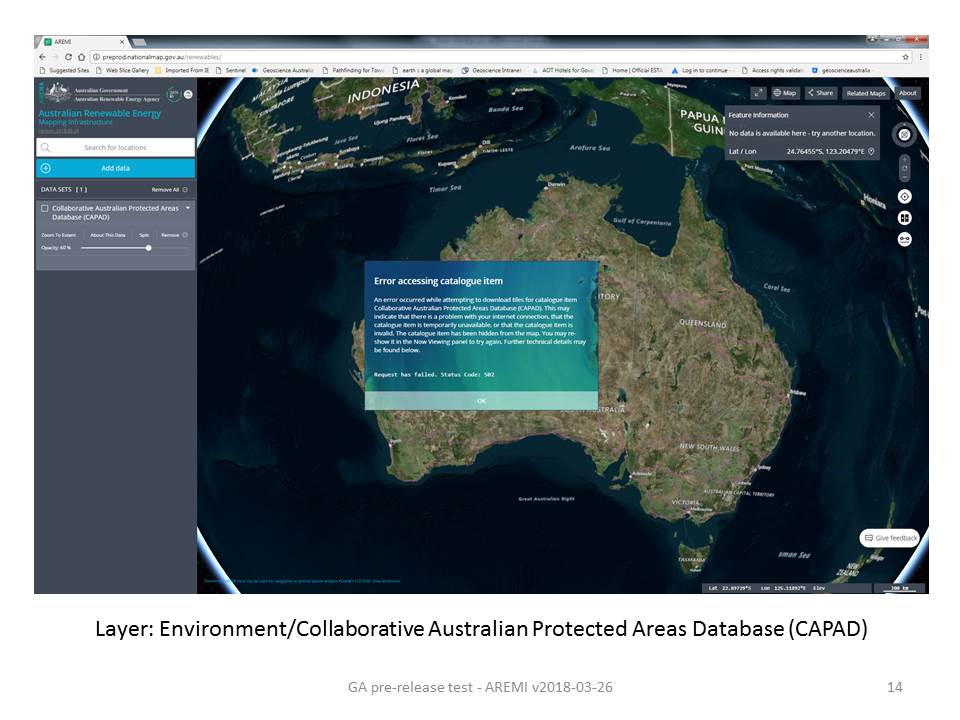Open the measure distance tool
This screenshot has width=960, height=720.
click(x=904, y=239)
